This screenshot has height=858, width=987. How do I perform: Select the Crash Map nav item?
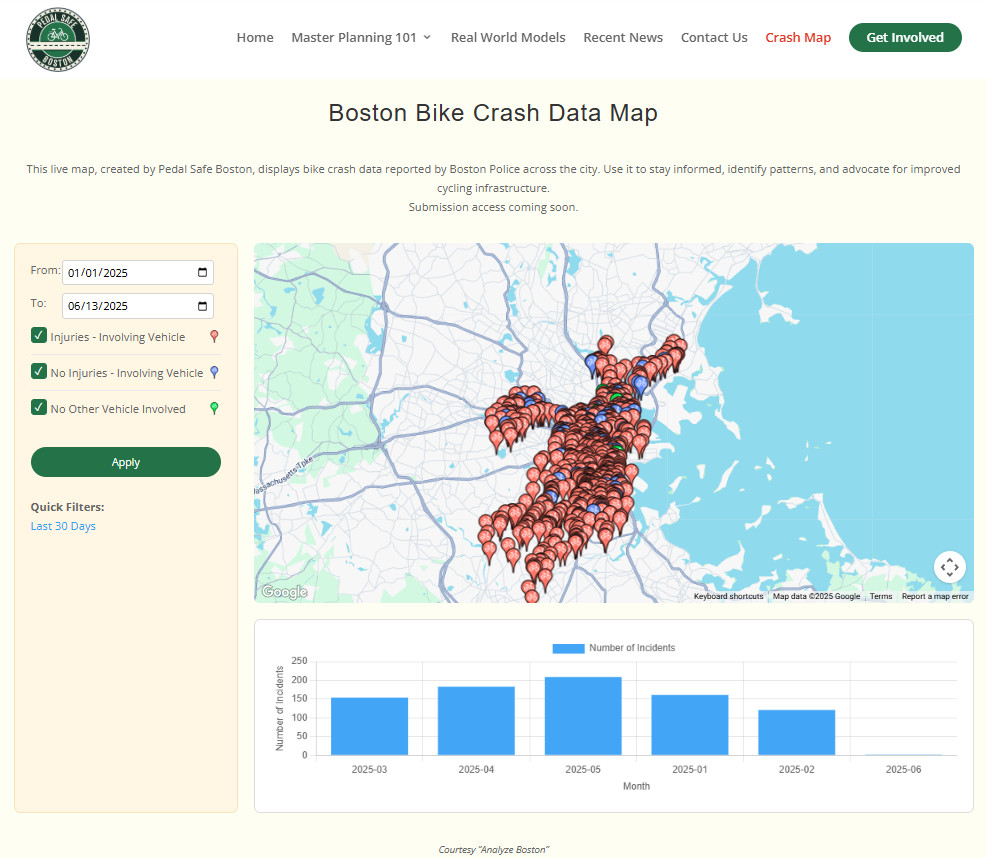click(798, 38)
